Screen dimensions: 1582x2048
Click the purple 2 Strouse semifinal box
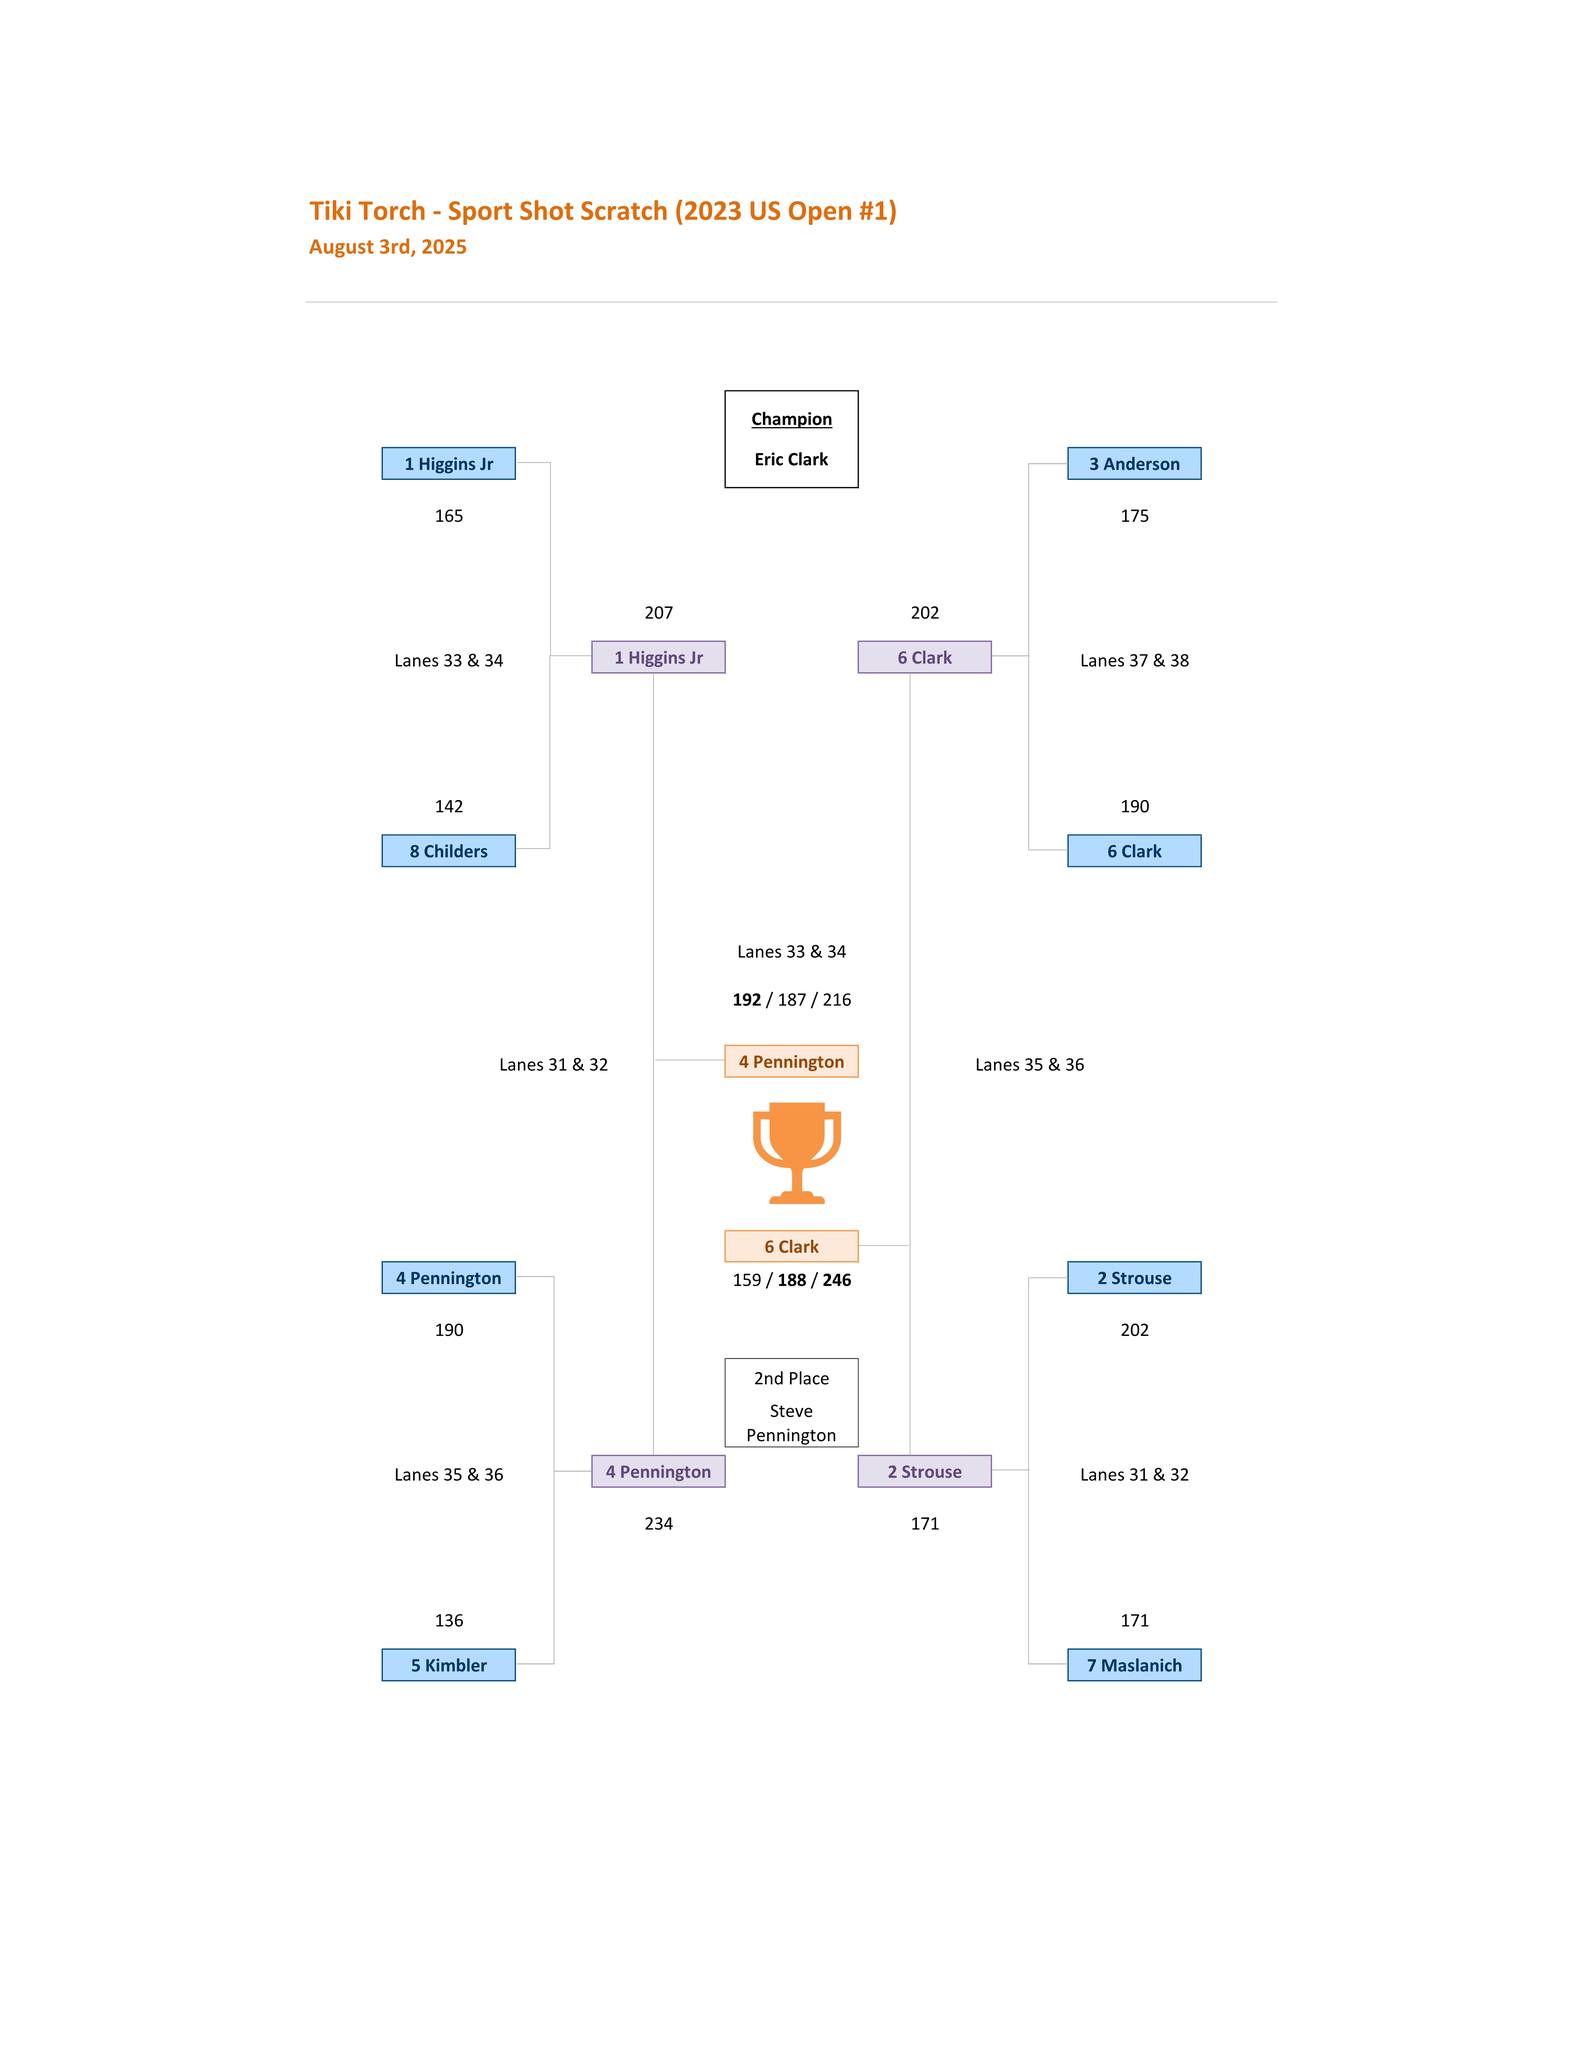pyautogui.click(x=924, y=1471)
